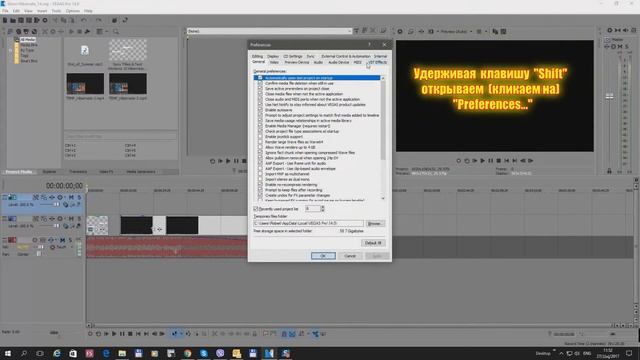Click Play in the trimmer transport
The width and height of the screenshot is (640, 360).
(x=228, y=161)
